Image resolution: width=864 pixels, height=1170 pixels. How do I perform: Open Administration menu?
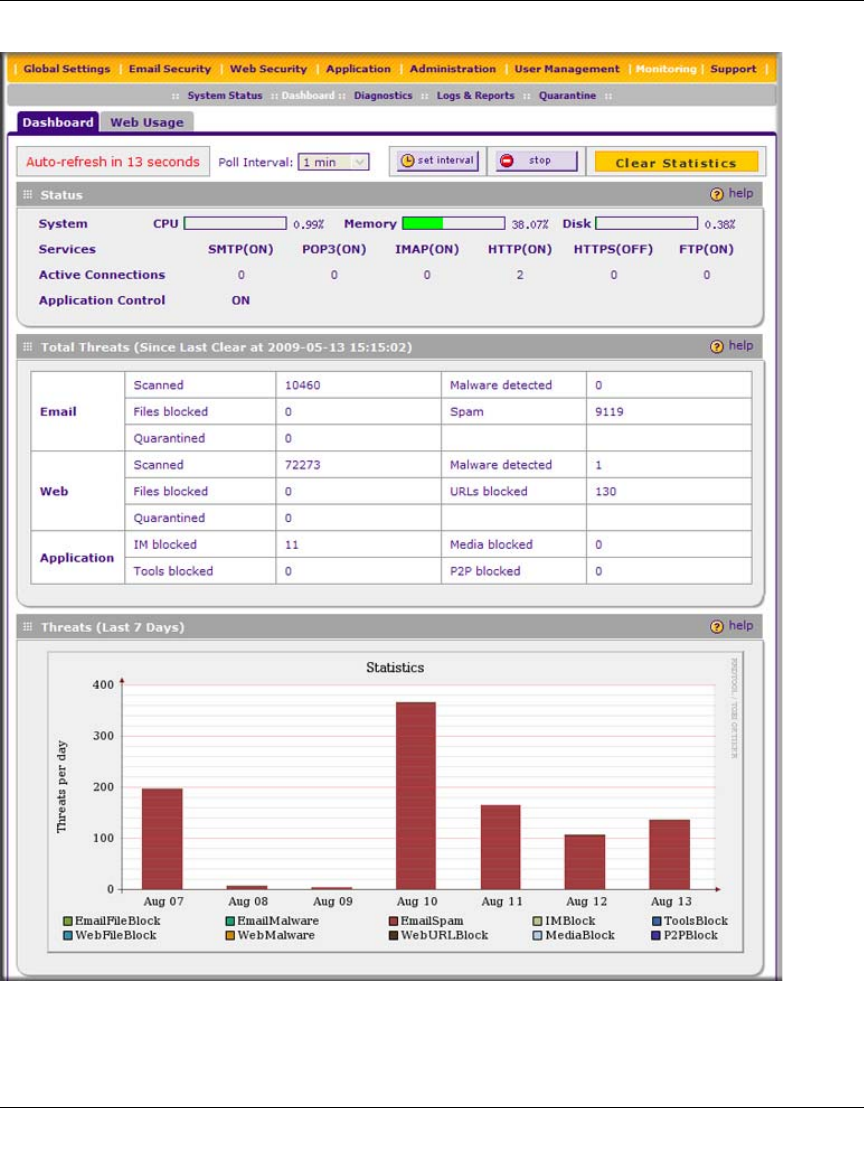tap(452, 69)
